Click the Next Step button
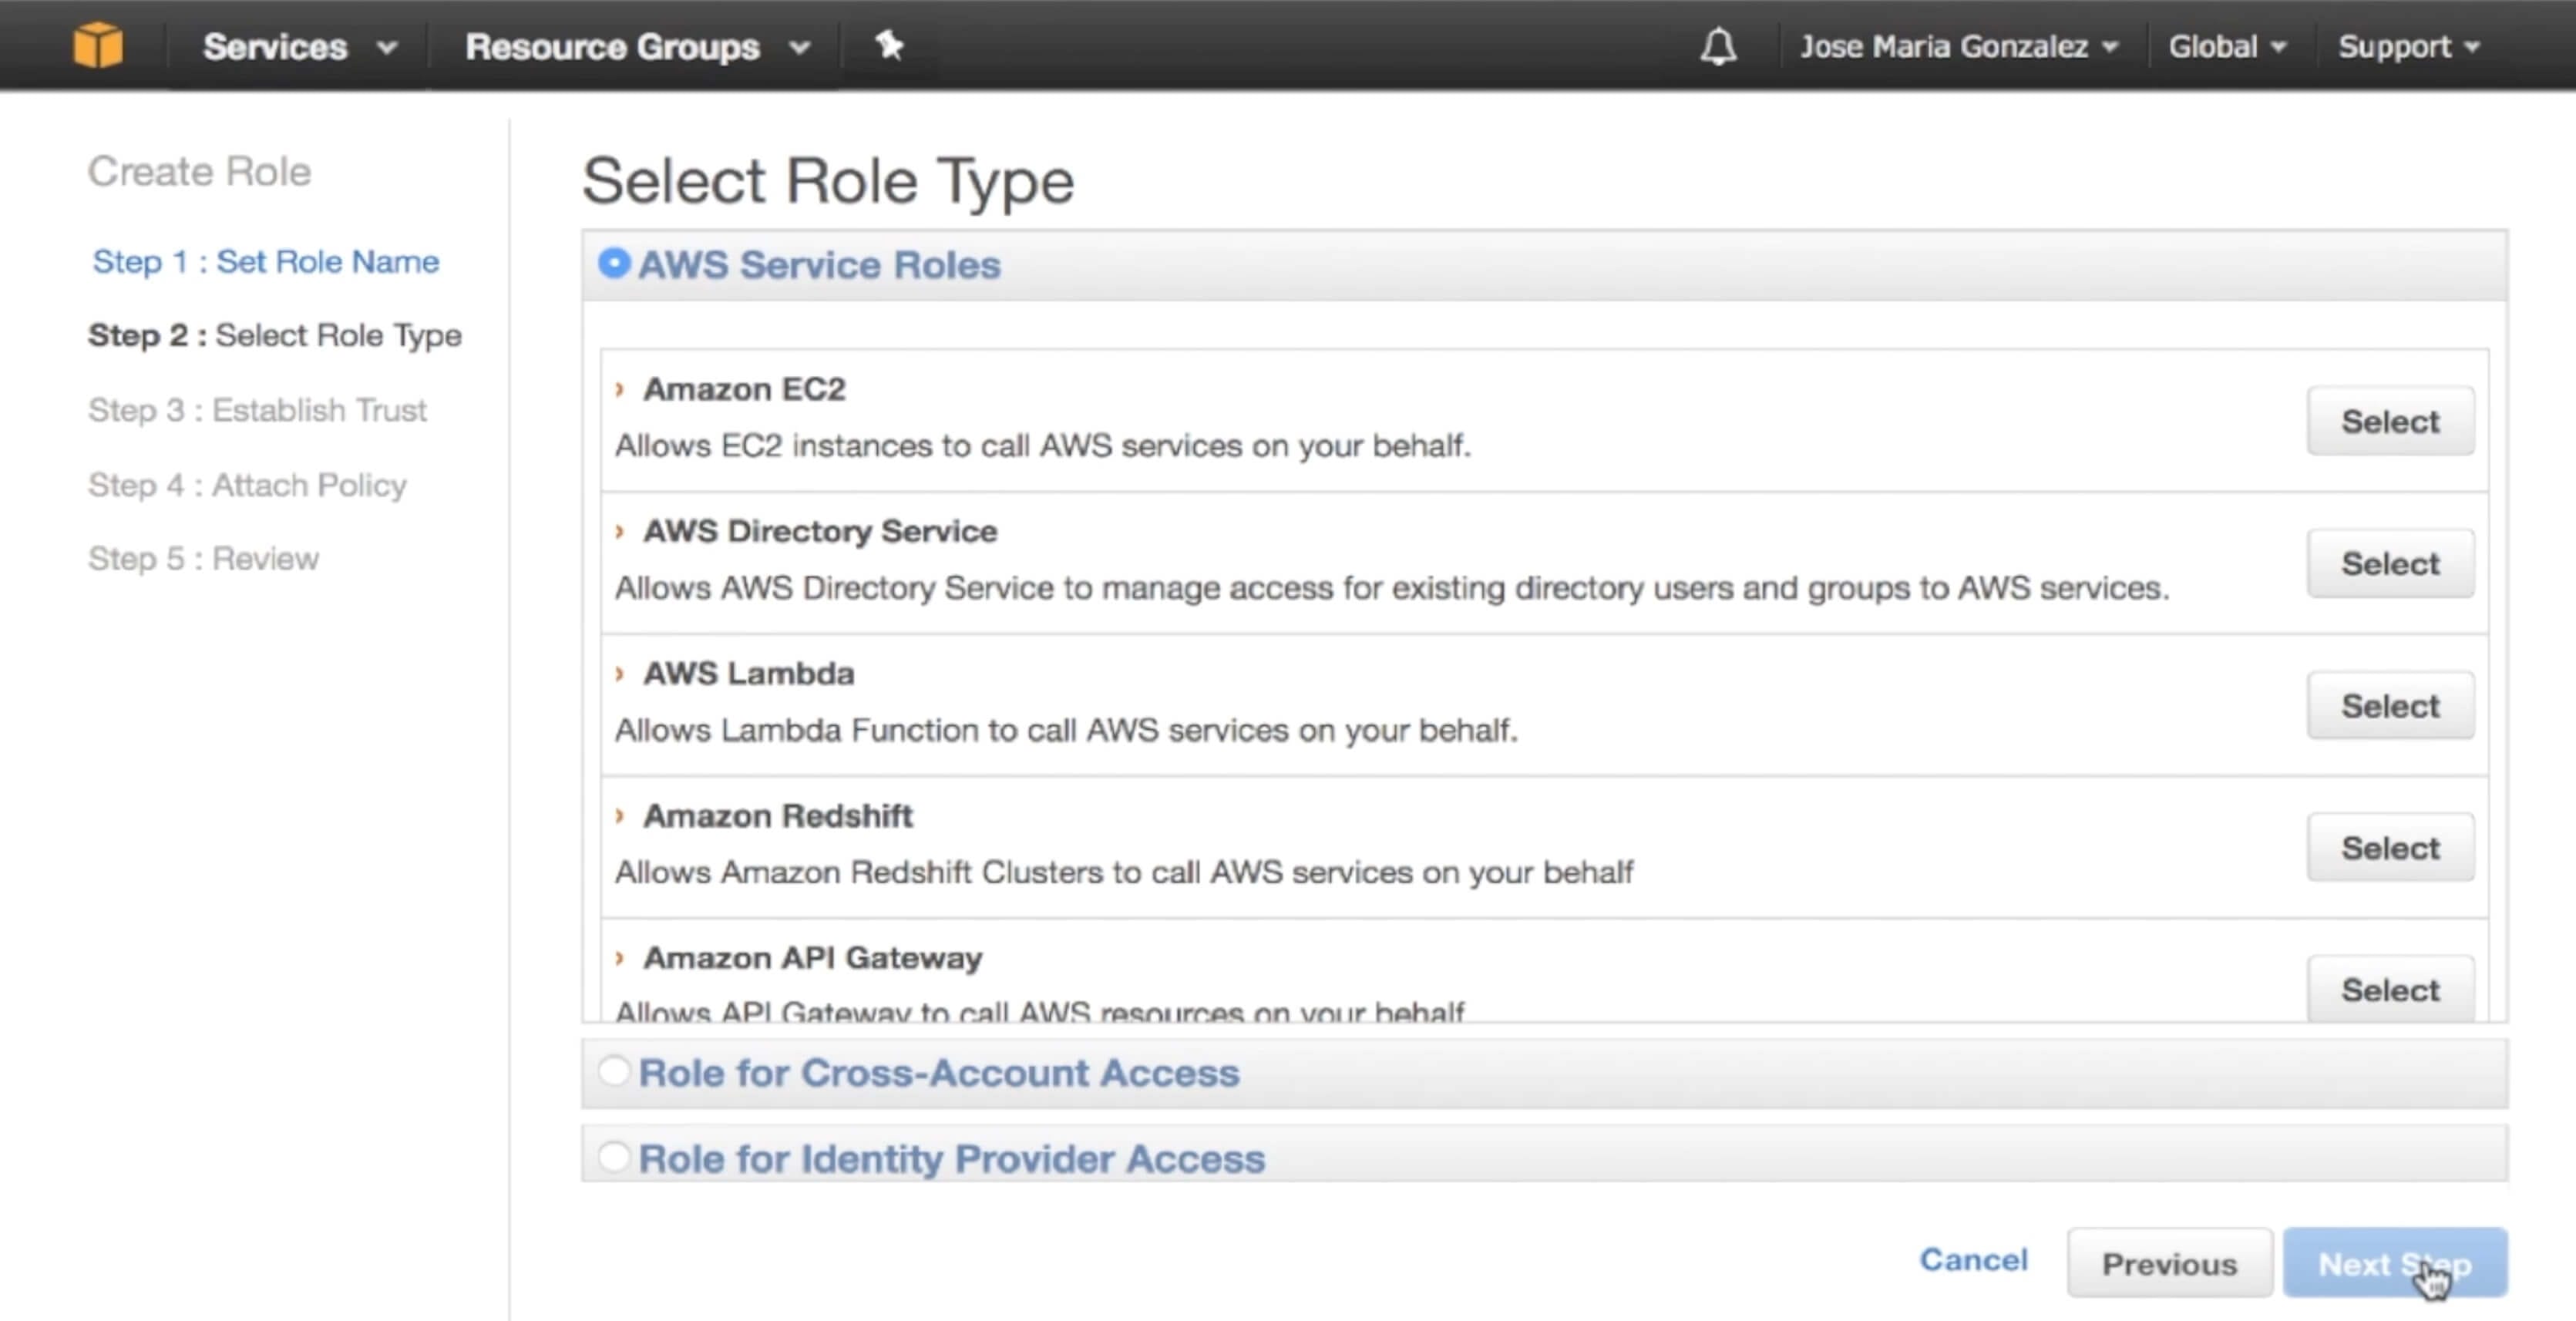 click(2394, 1263)
